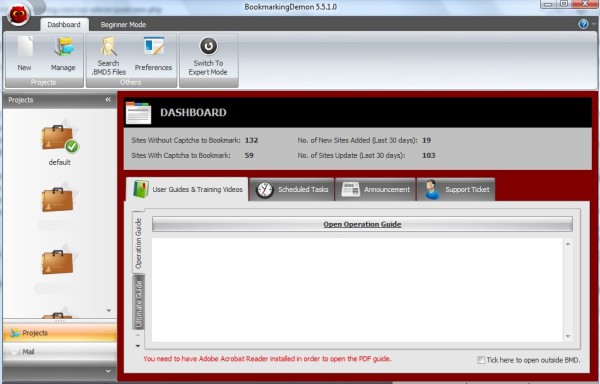Click the Open Operation Guide button

(362, 224)
